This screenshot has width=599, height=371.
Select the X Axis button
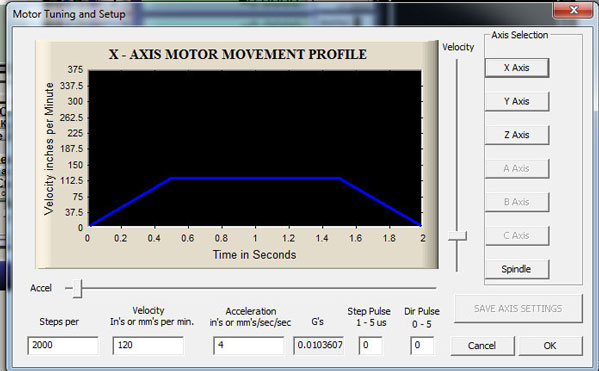[x=517, y=68]
